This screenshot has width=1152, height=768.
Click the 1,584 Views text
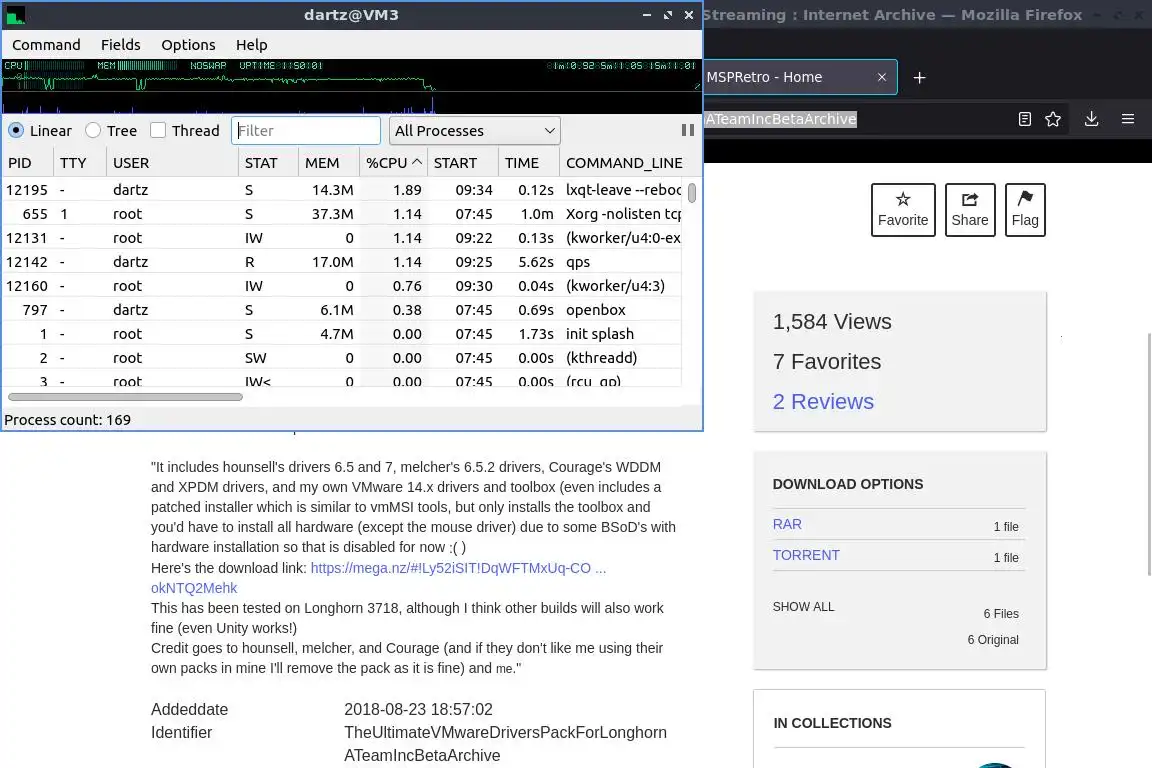(832, 321)
